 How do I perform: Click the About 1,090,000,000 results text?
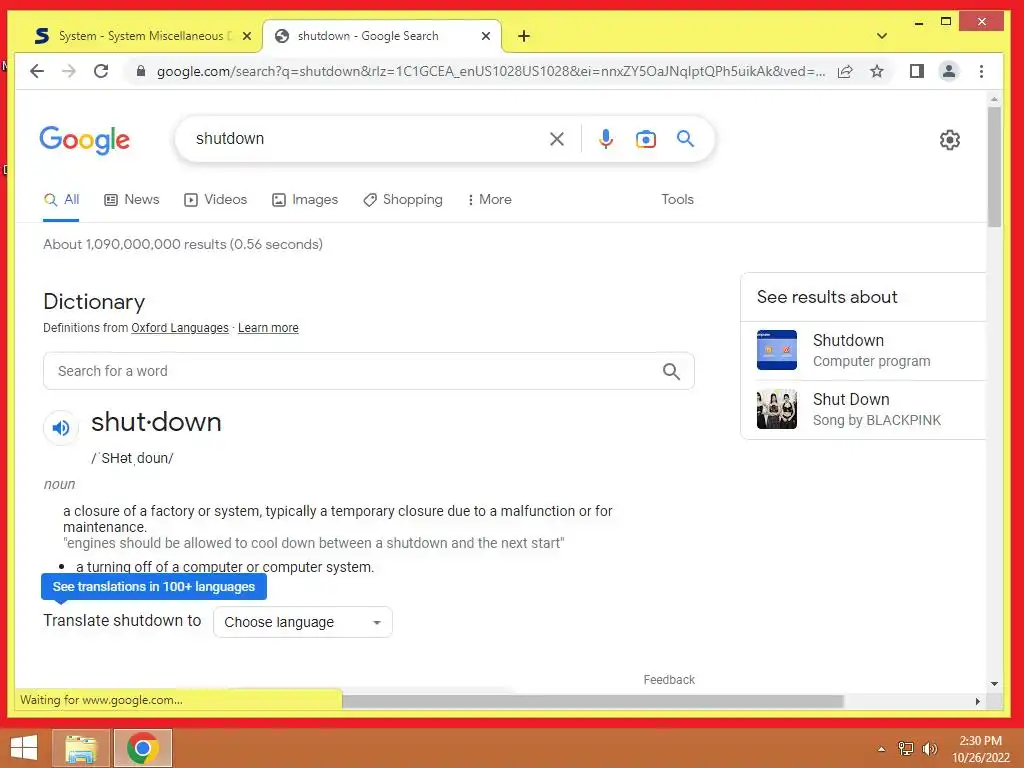click(183, 244)
